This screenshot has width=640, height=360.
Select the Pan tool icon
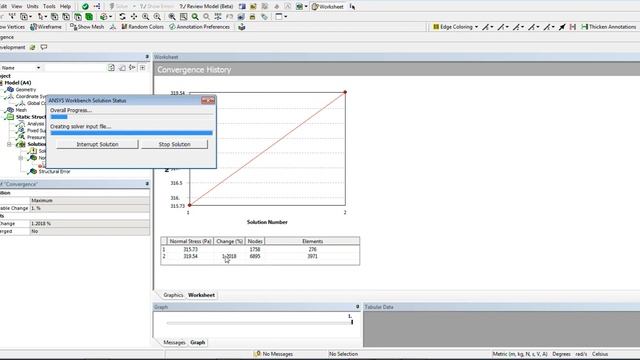tap(134, 17)
